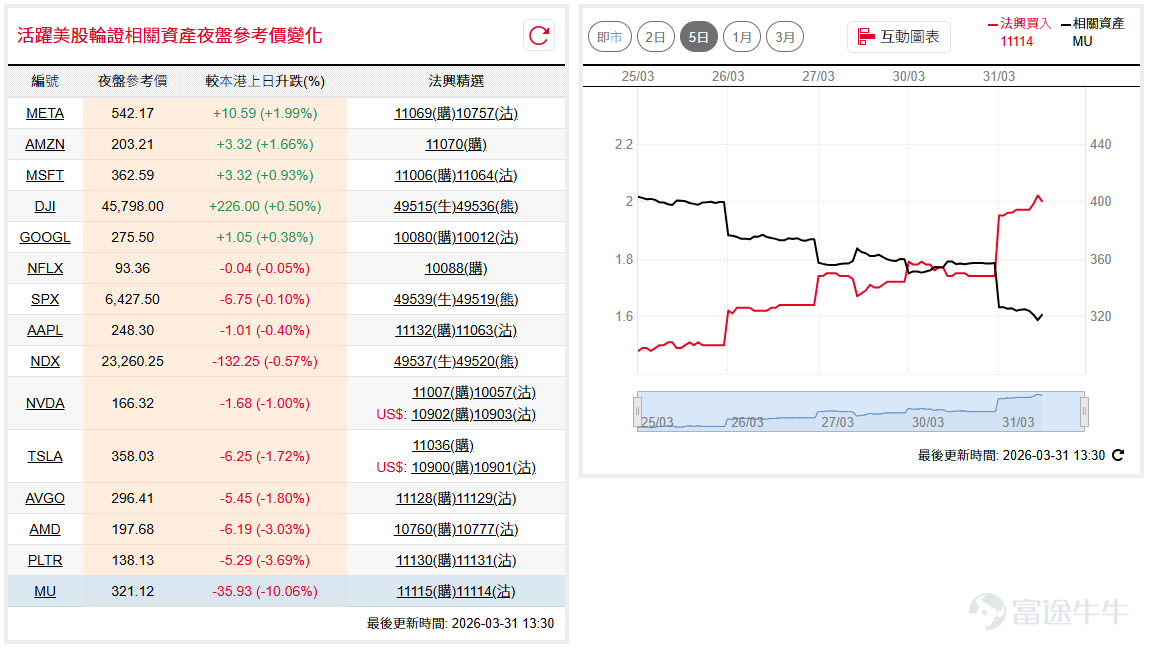Open warrant 11006(購) for MSFT
Viewport: 1149px width, 648px height.
coord(425,175)
